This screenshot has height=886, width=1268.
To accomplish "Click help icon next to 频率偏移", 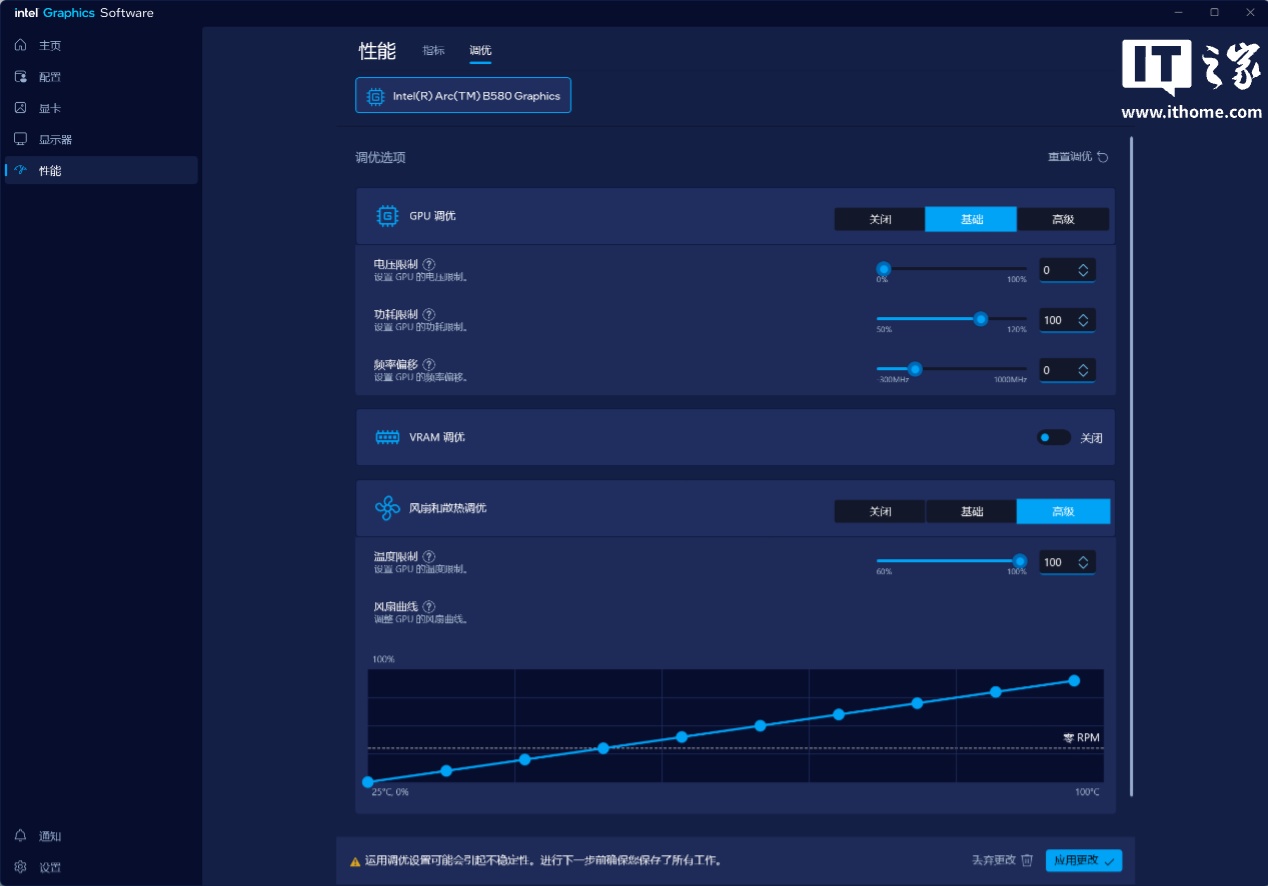I will point(429,365).
